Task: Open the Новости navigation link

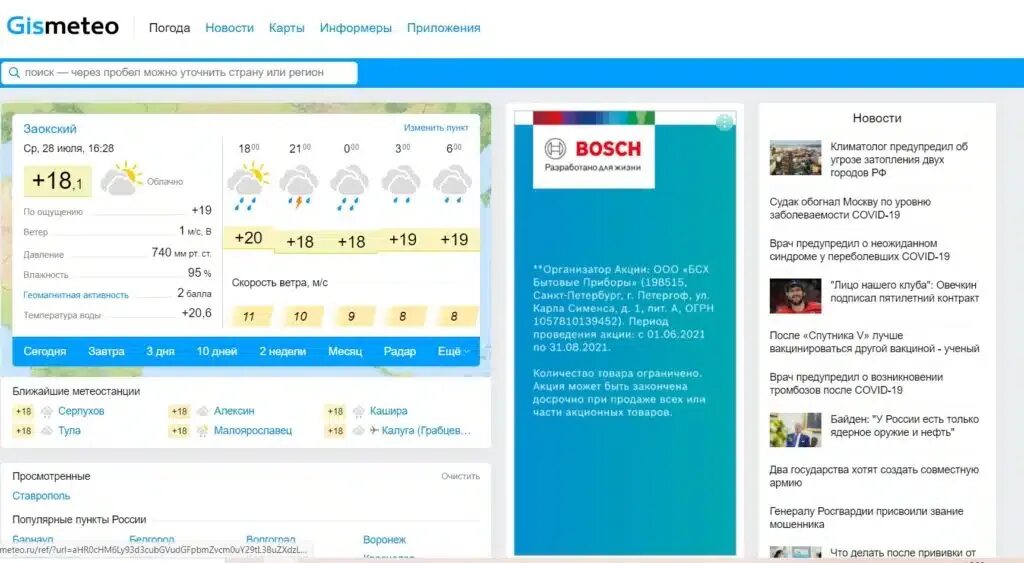Action: coord(229,28)
